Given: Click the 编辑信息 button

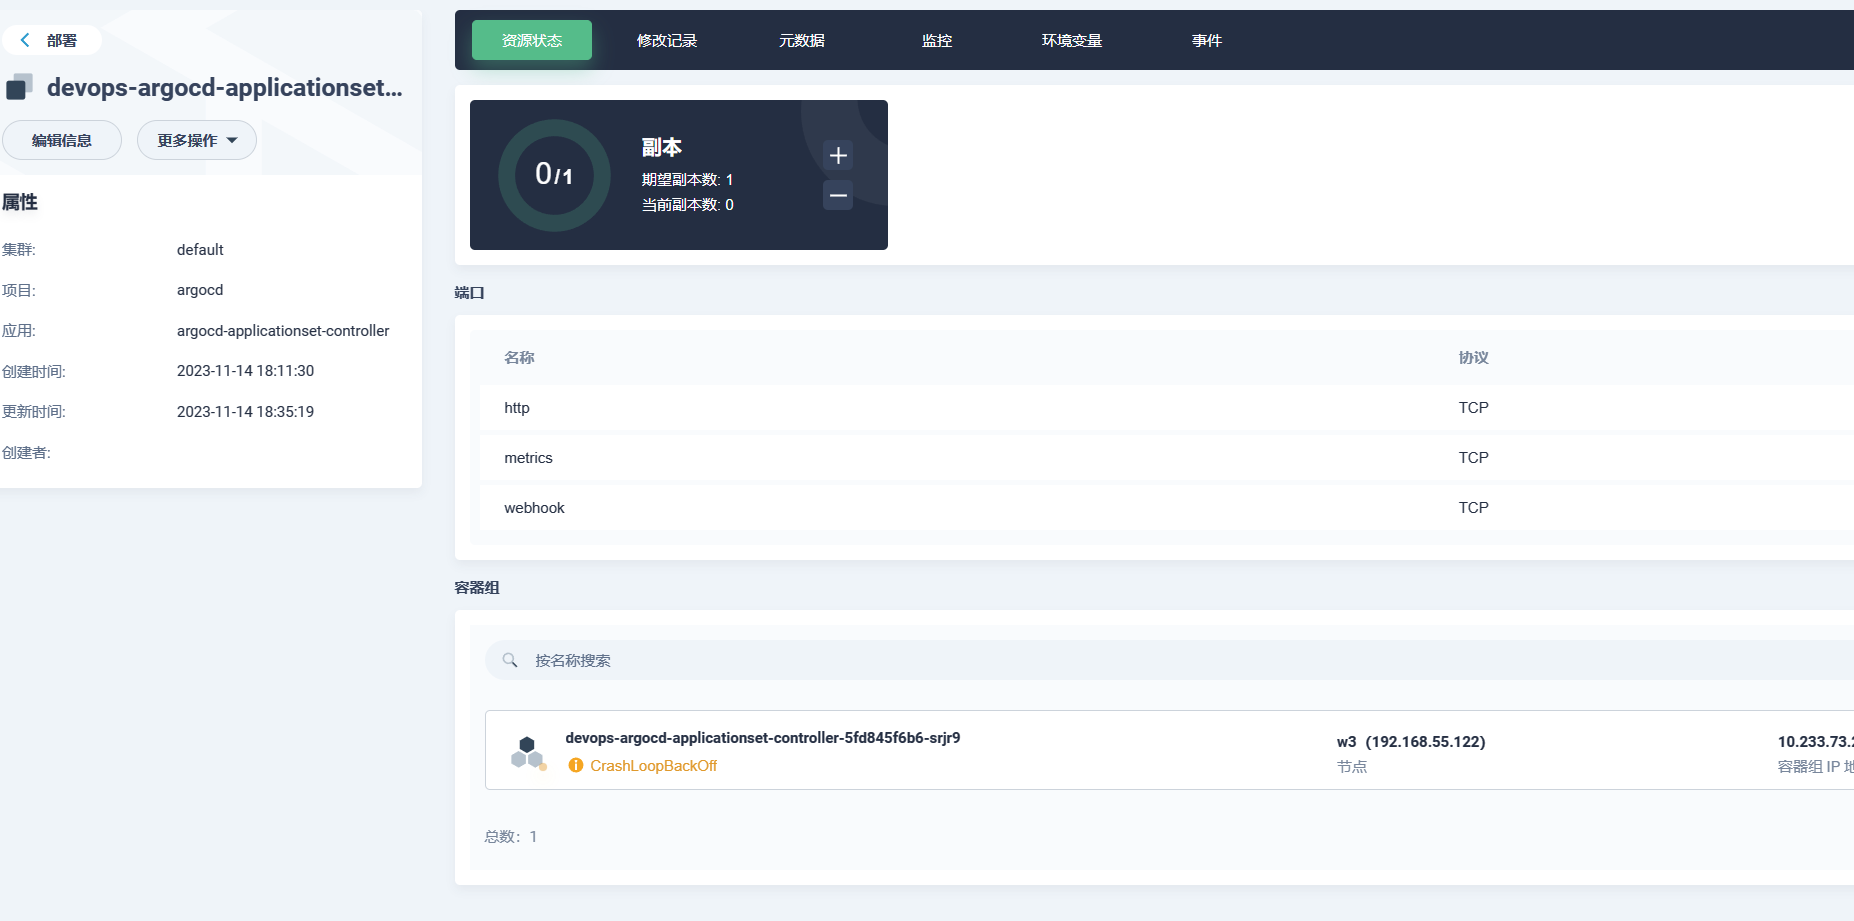Looking at the screenshot, I should 62,140.
